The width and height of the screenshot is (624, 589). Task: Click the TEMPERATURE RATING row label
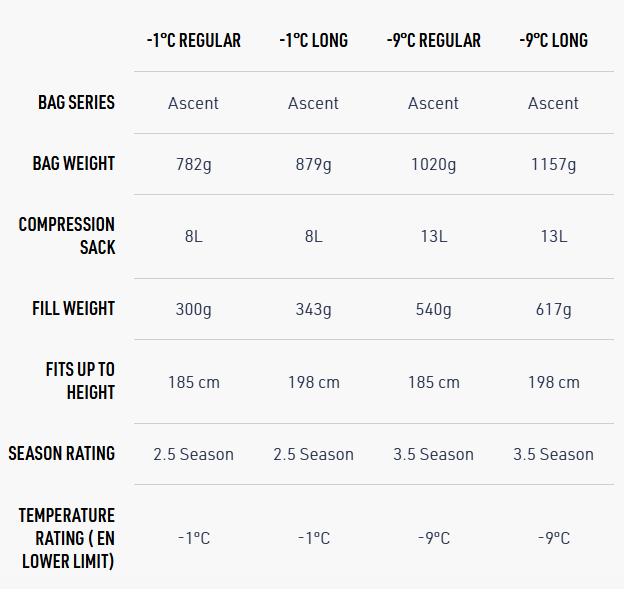coord(67,538)
